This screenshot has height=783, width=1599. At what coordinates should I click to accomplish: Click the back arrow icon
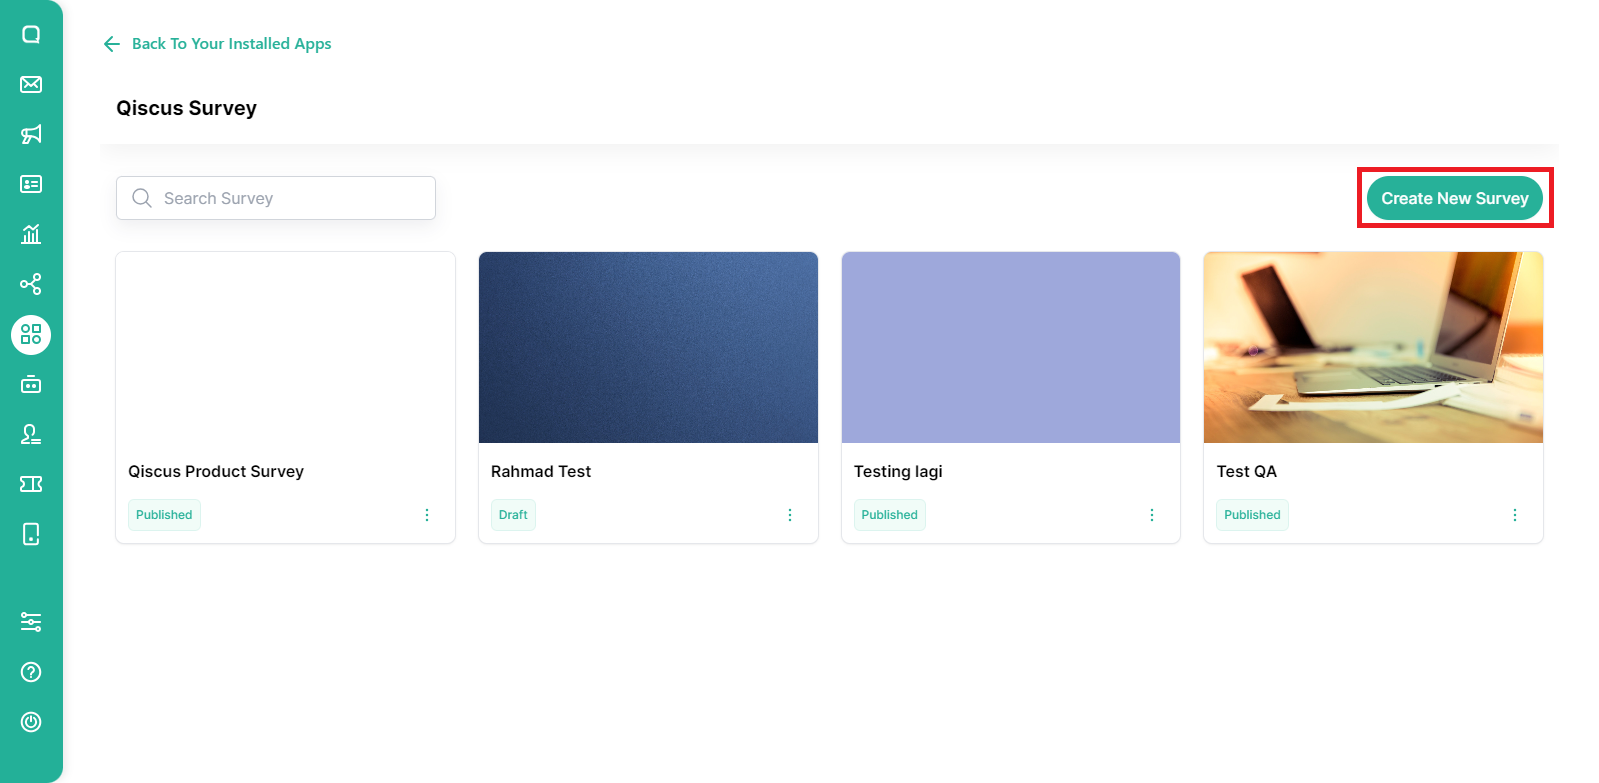pyautogui.click(x=112, y=44)
